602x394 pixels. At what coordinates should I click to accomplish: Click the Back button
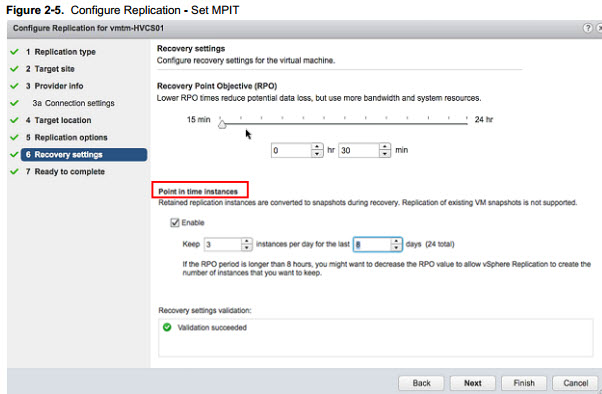tap(421, 383)
